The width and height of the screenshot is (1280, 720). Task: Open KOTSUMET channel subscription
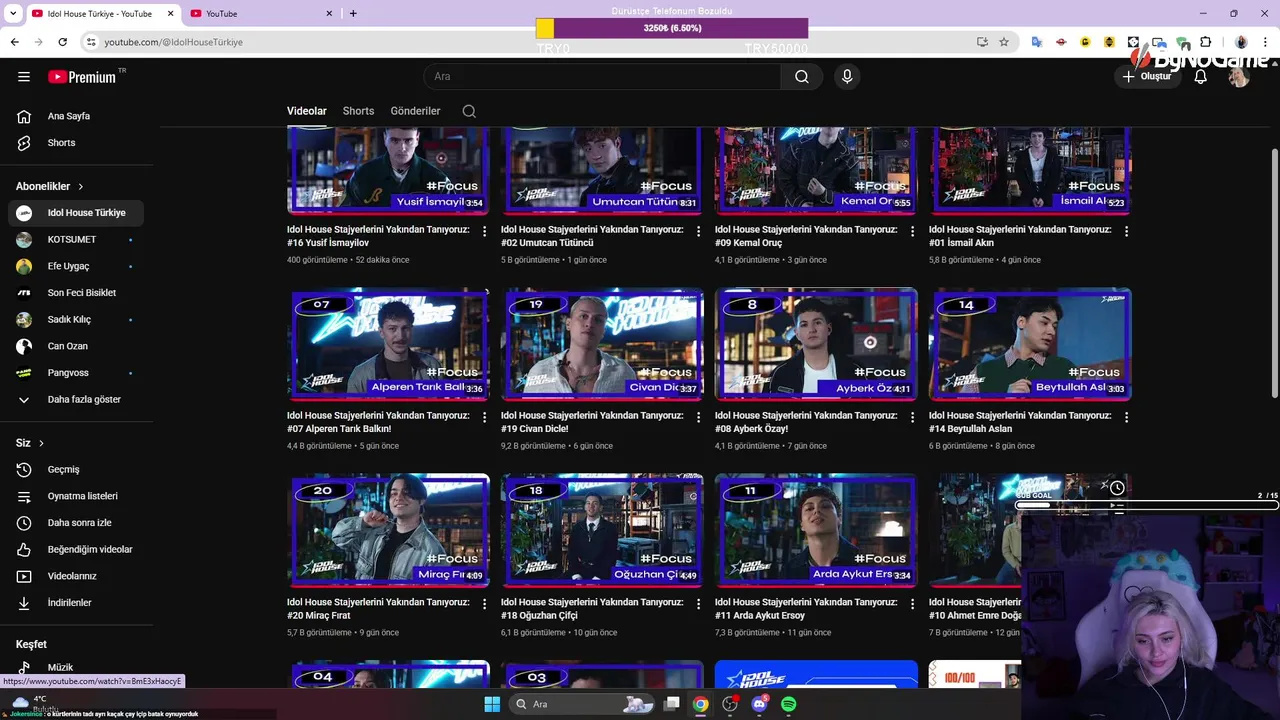pos(76,240)
